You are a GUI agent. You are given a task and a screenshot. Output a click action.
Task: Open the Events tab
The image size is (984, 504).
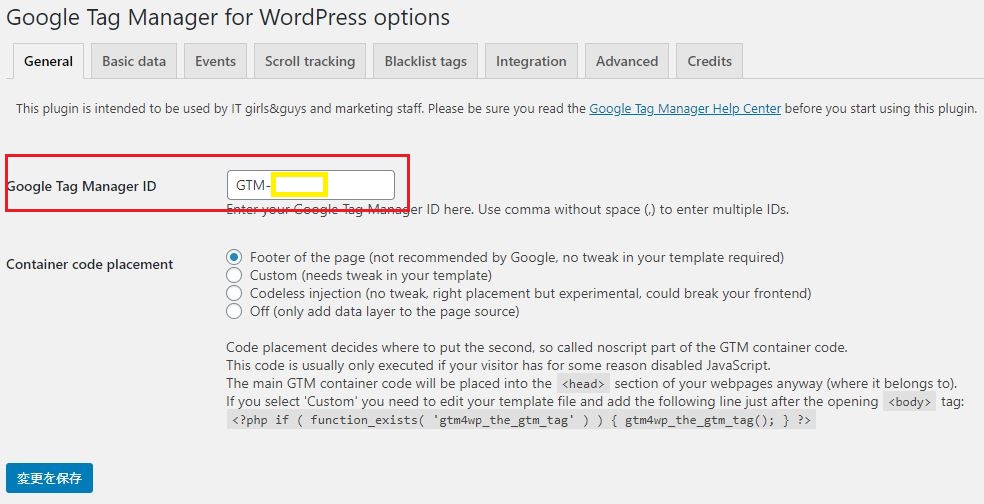(215, 61)
